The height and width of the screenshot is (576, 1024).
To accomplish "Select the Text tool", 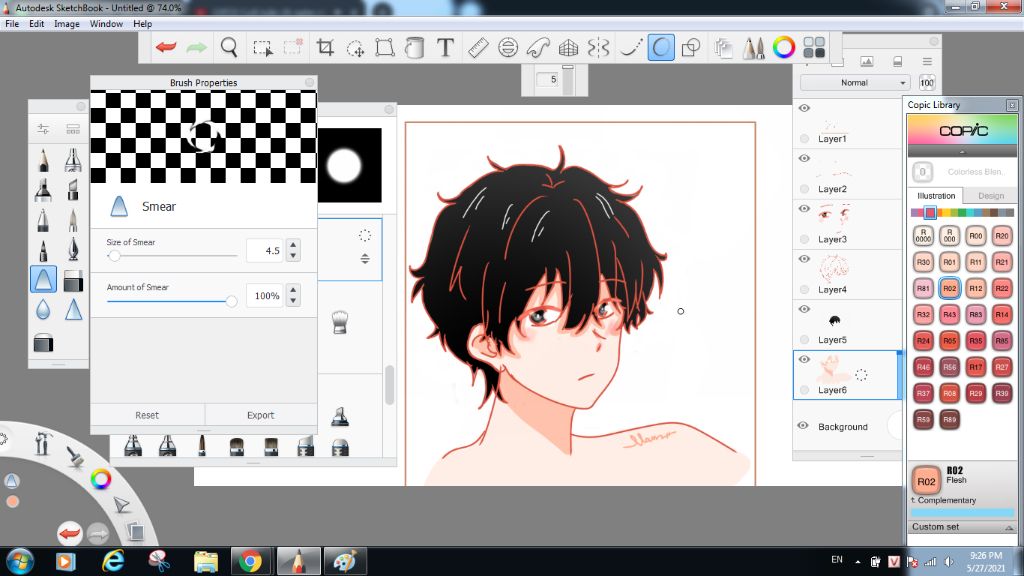I will [445, 47].
